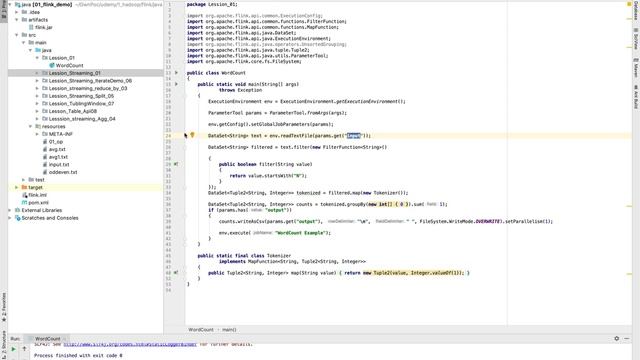Click main() in editor breadcrumb
Viewport: 640px width, 360px height.
pos(229,329)
